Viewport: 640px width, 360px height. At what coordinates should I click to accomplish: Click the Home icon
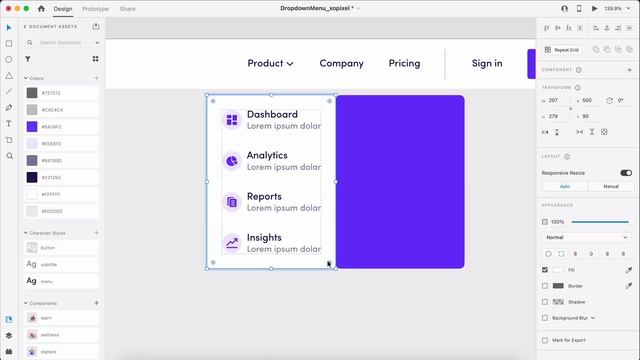click(41, 8)
